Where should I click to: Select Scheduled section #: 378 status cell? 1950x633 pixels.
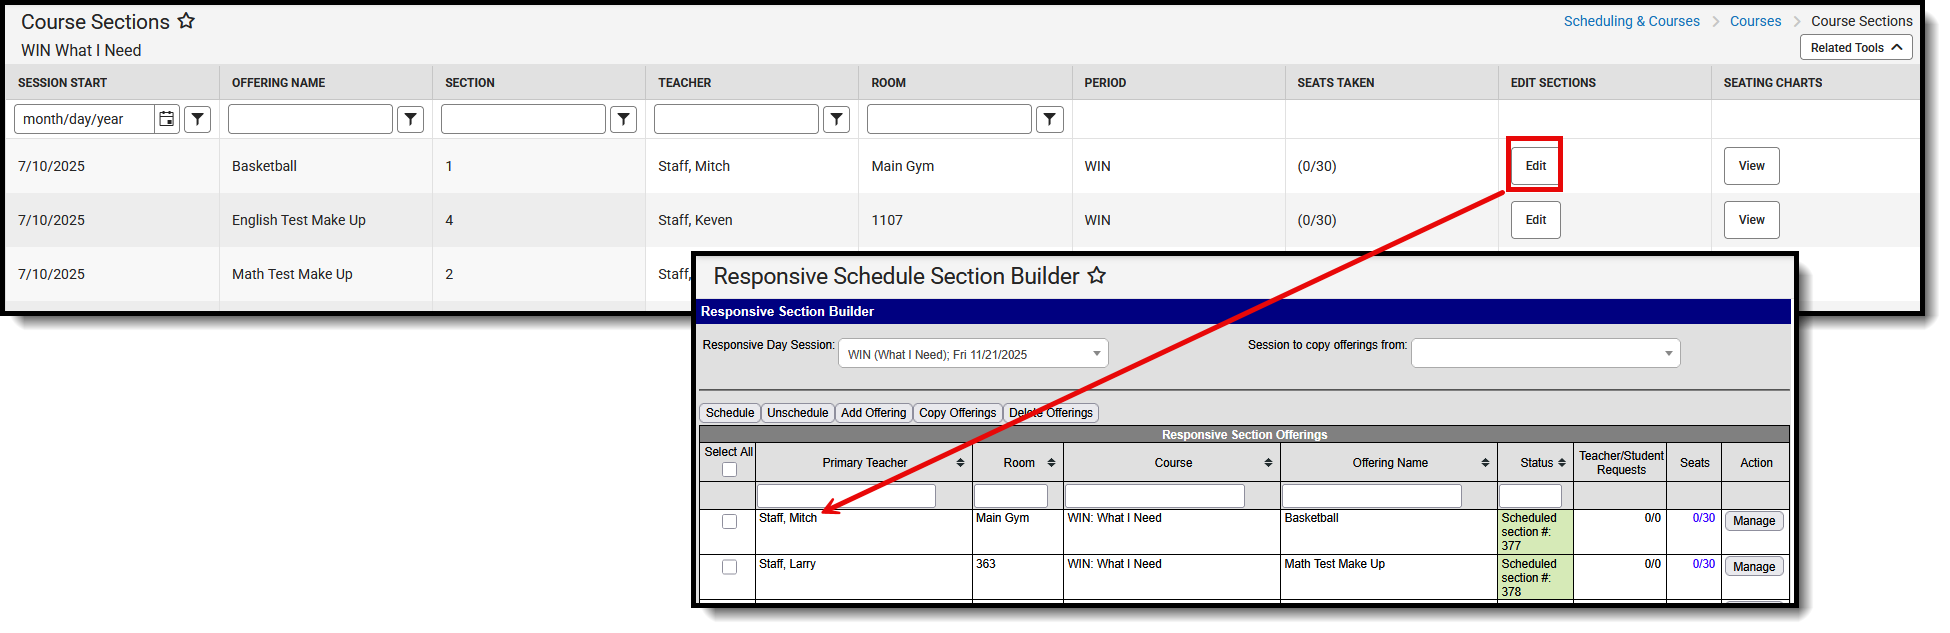coord(1535,578)
